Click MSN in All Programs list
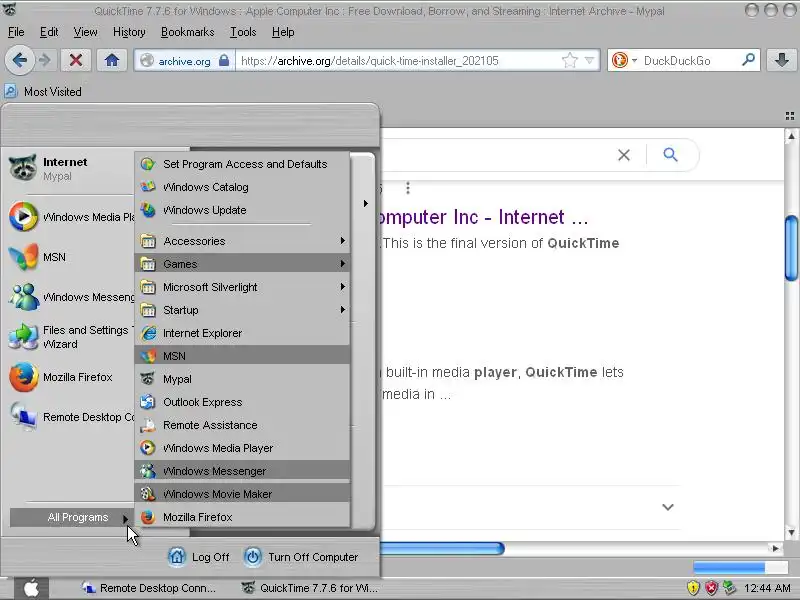The image size is (800, 600). (x=243, y=356)
